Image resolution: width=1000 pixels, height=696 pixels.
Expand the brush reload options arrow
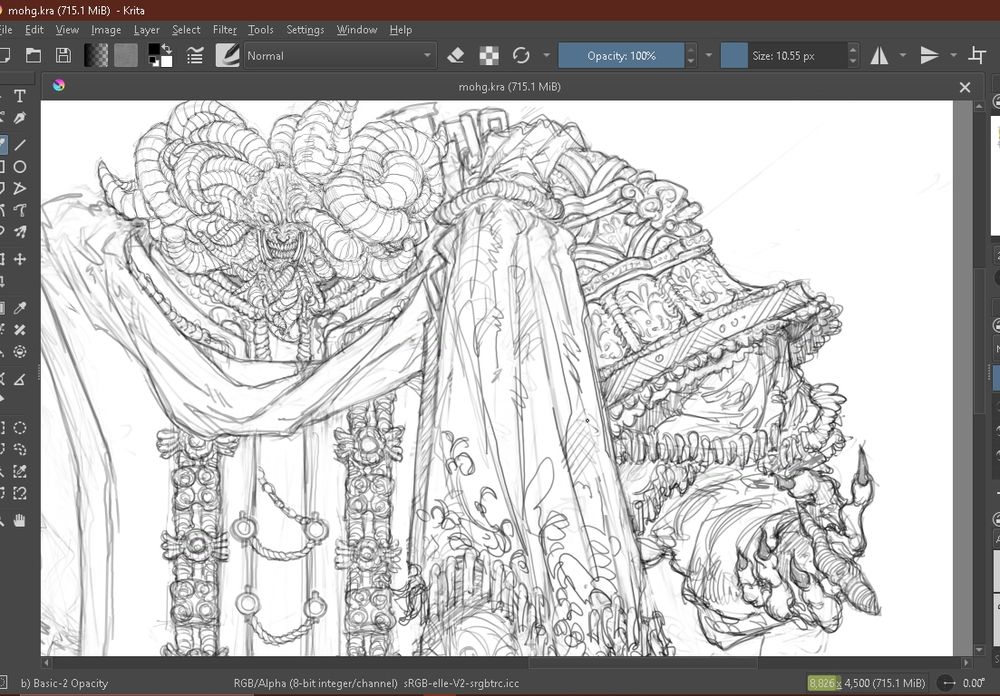coord(547,56)
